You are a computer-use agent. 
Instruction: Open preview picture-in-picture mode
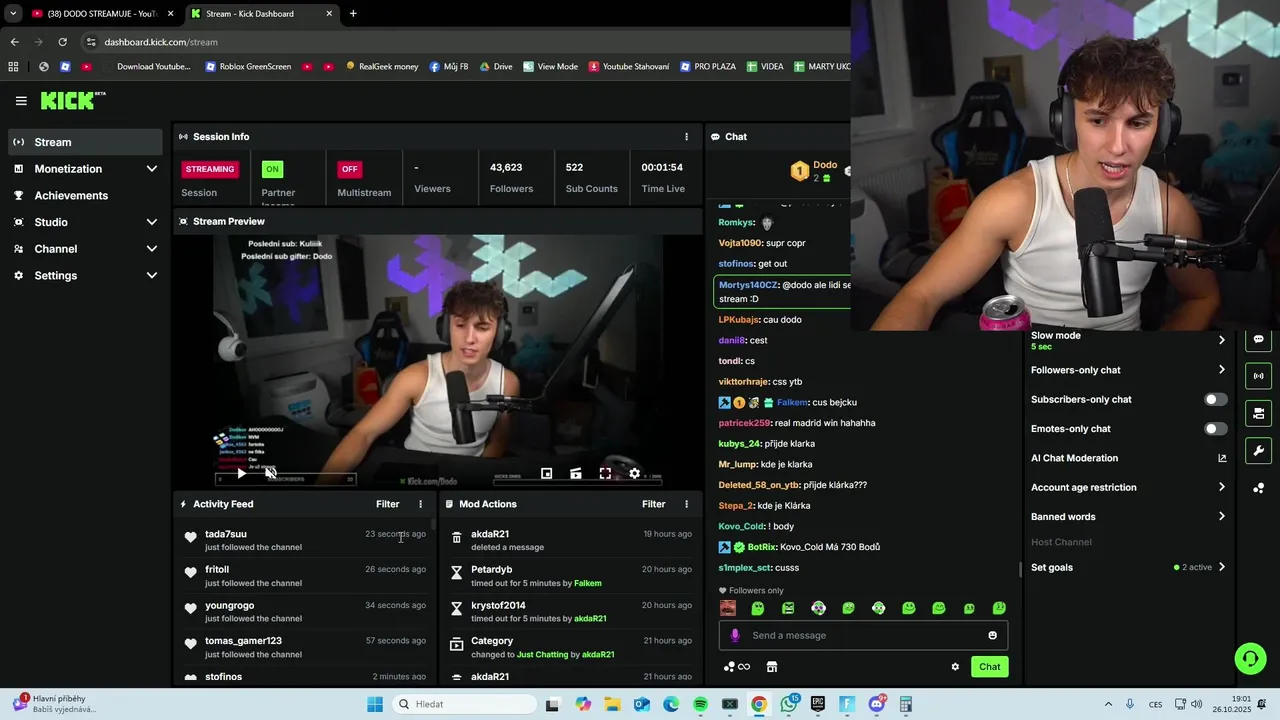[546, 474]
